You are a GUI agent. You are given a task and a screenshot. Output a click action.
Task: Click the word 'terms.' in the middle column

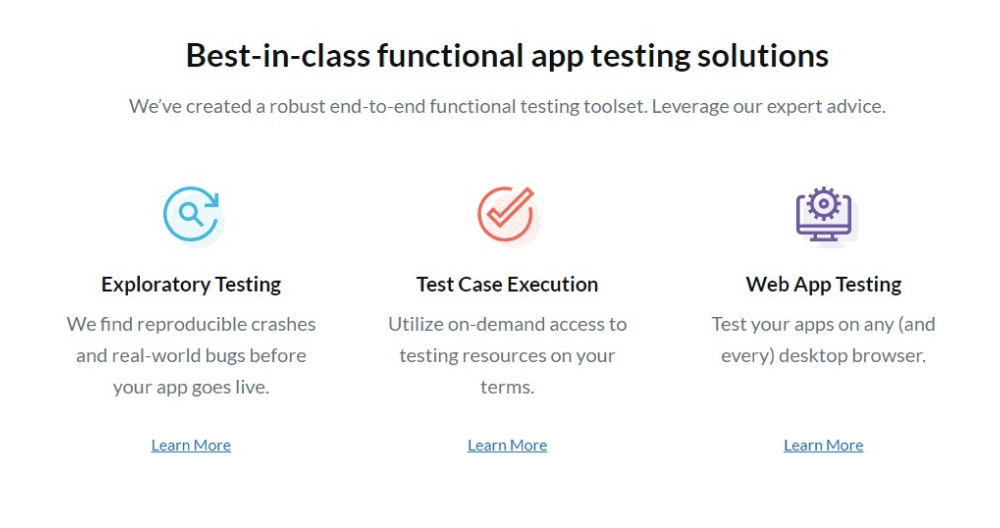pyautogui.click(x=507, y=387)
